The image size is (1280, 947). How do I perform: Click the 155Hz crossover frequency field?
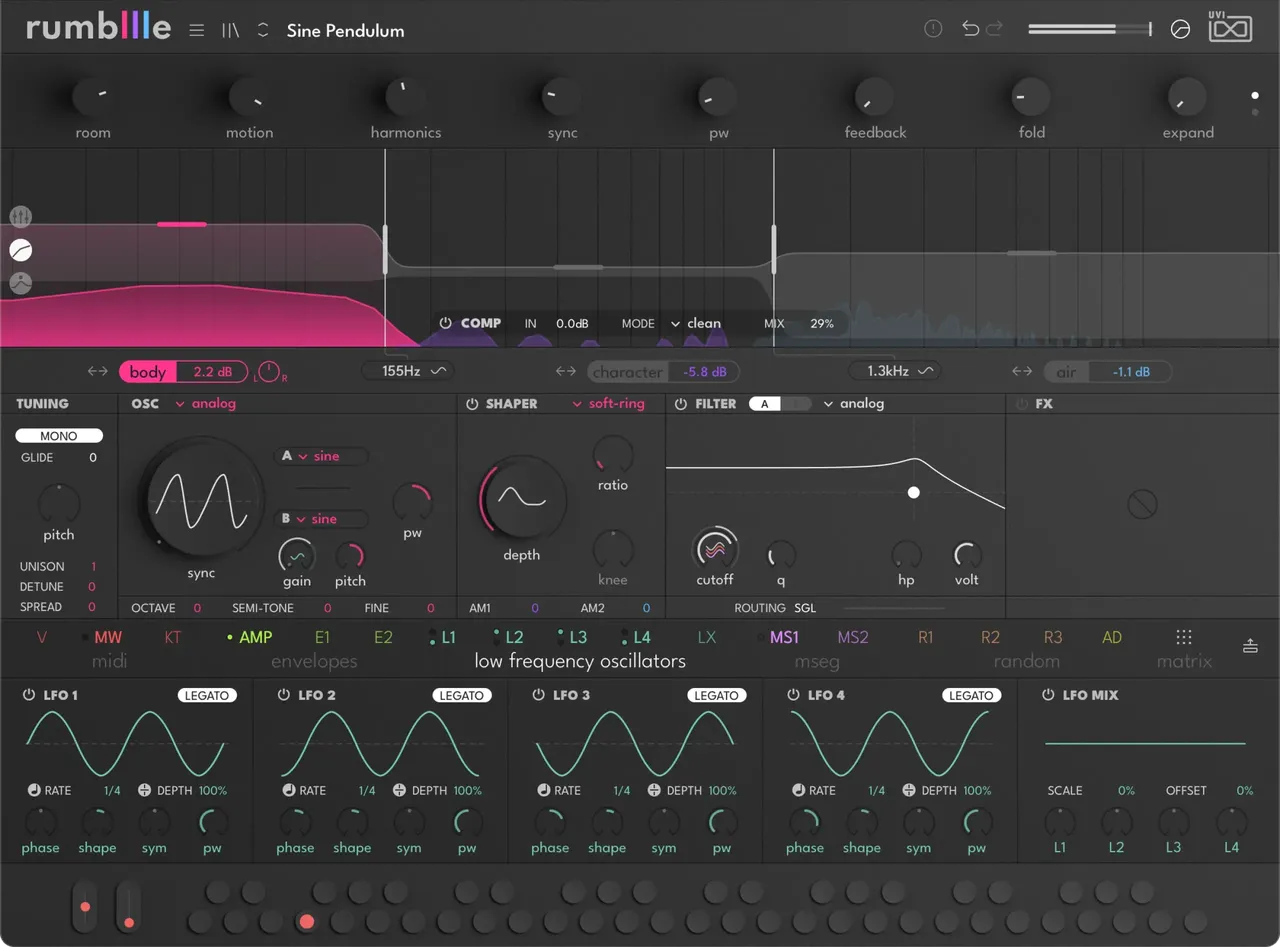point(408,371)
